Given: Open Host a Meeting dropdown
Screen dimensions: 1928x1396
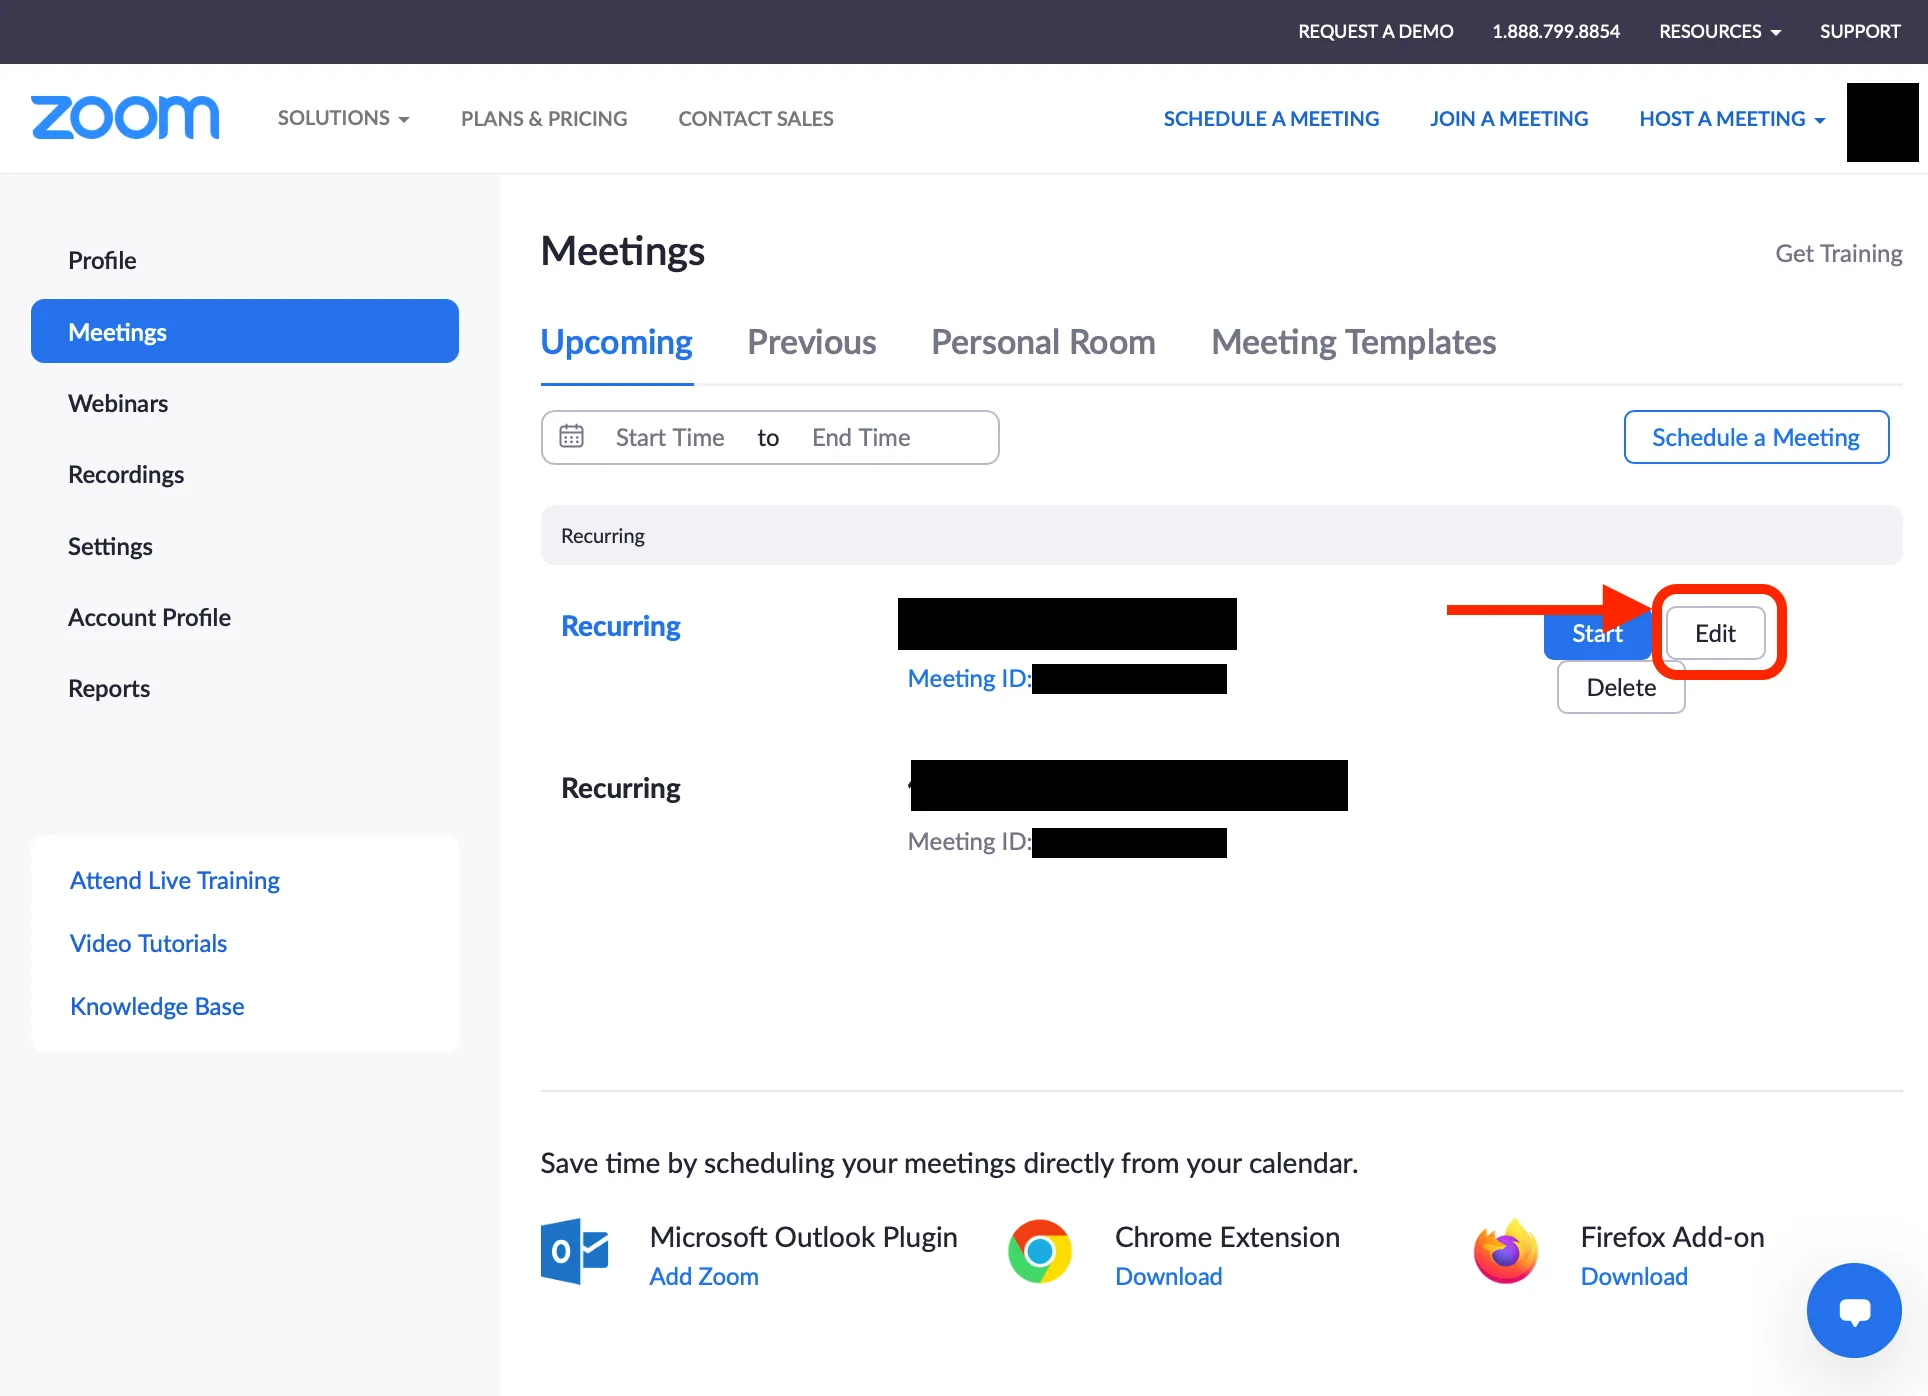Looking at the screenshot, I should click(1731, 118).
